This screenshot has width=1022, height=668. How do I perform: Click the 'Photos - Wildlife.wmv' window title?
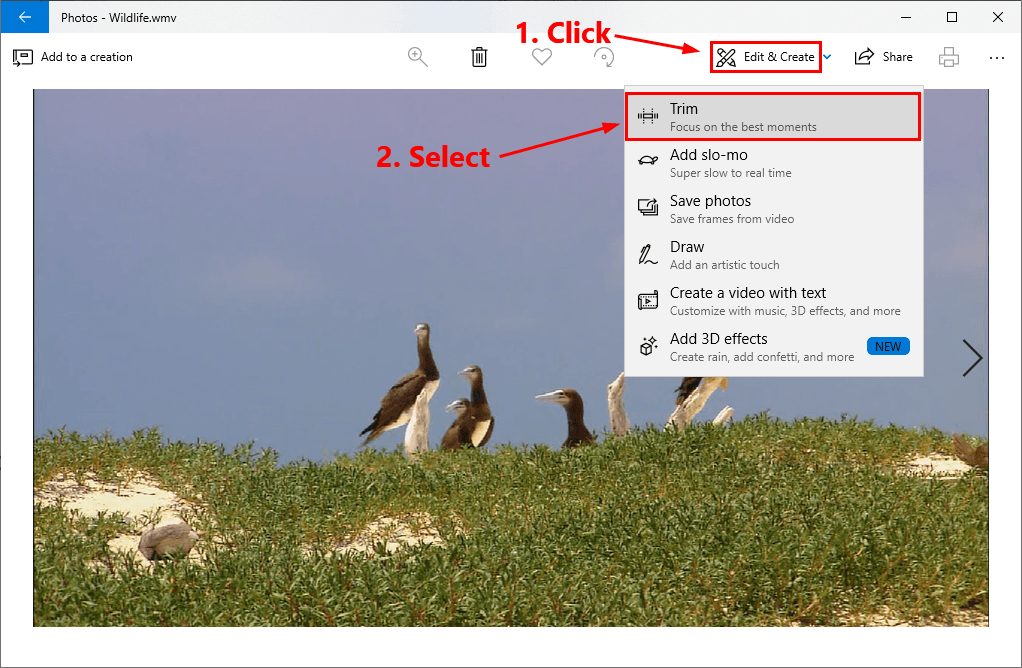click(119, 18)
